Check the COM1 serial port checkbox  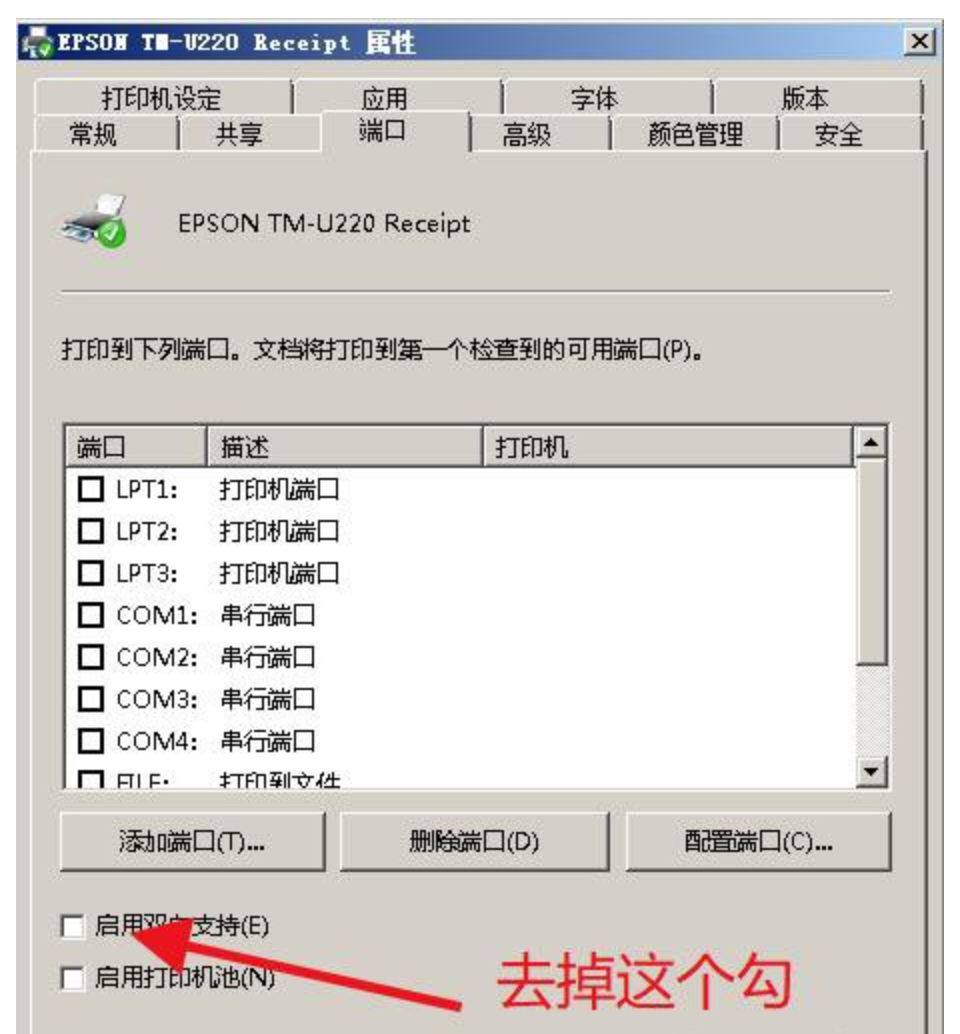[91, 615]
